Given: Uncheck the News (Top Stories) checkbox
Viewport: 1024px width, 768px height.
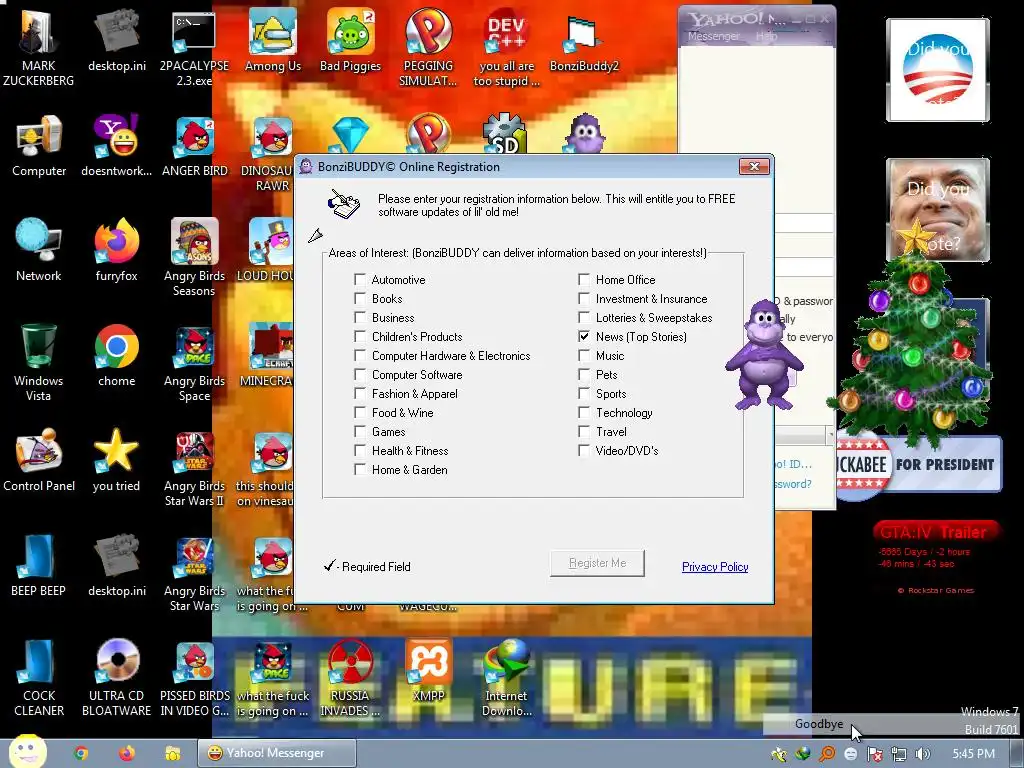Looking at the screenshot, I should (584, 336).
